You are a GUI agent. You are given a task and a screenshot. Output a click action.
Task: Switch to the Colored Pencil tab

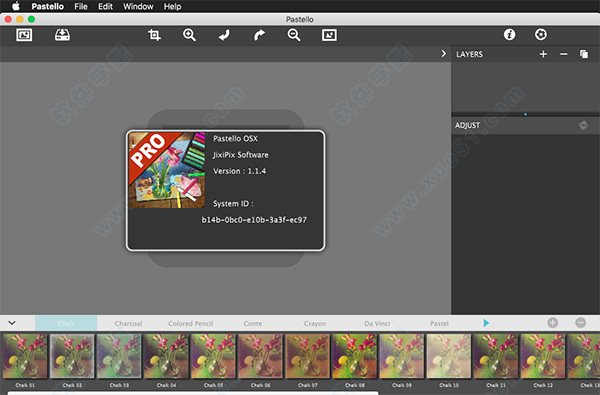click(x=191, y=323)
